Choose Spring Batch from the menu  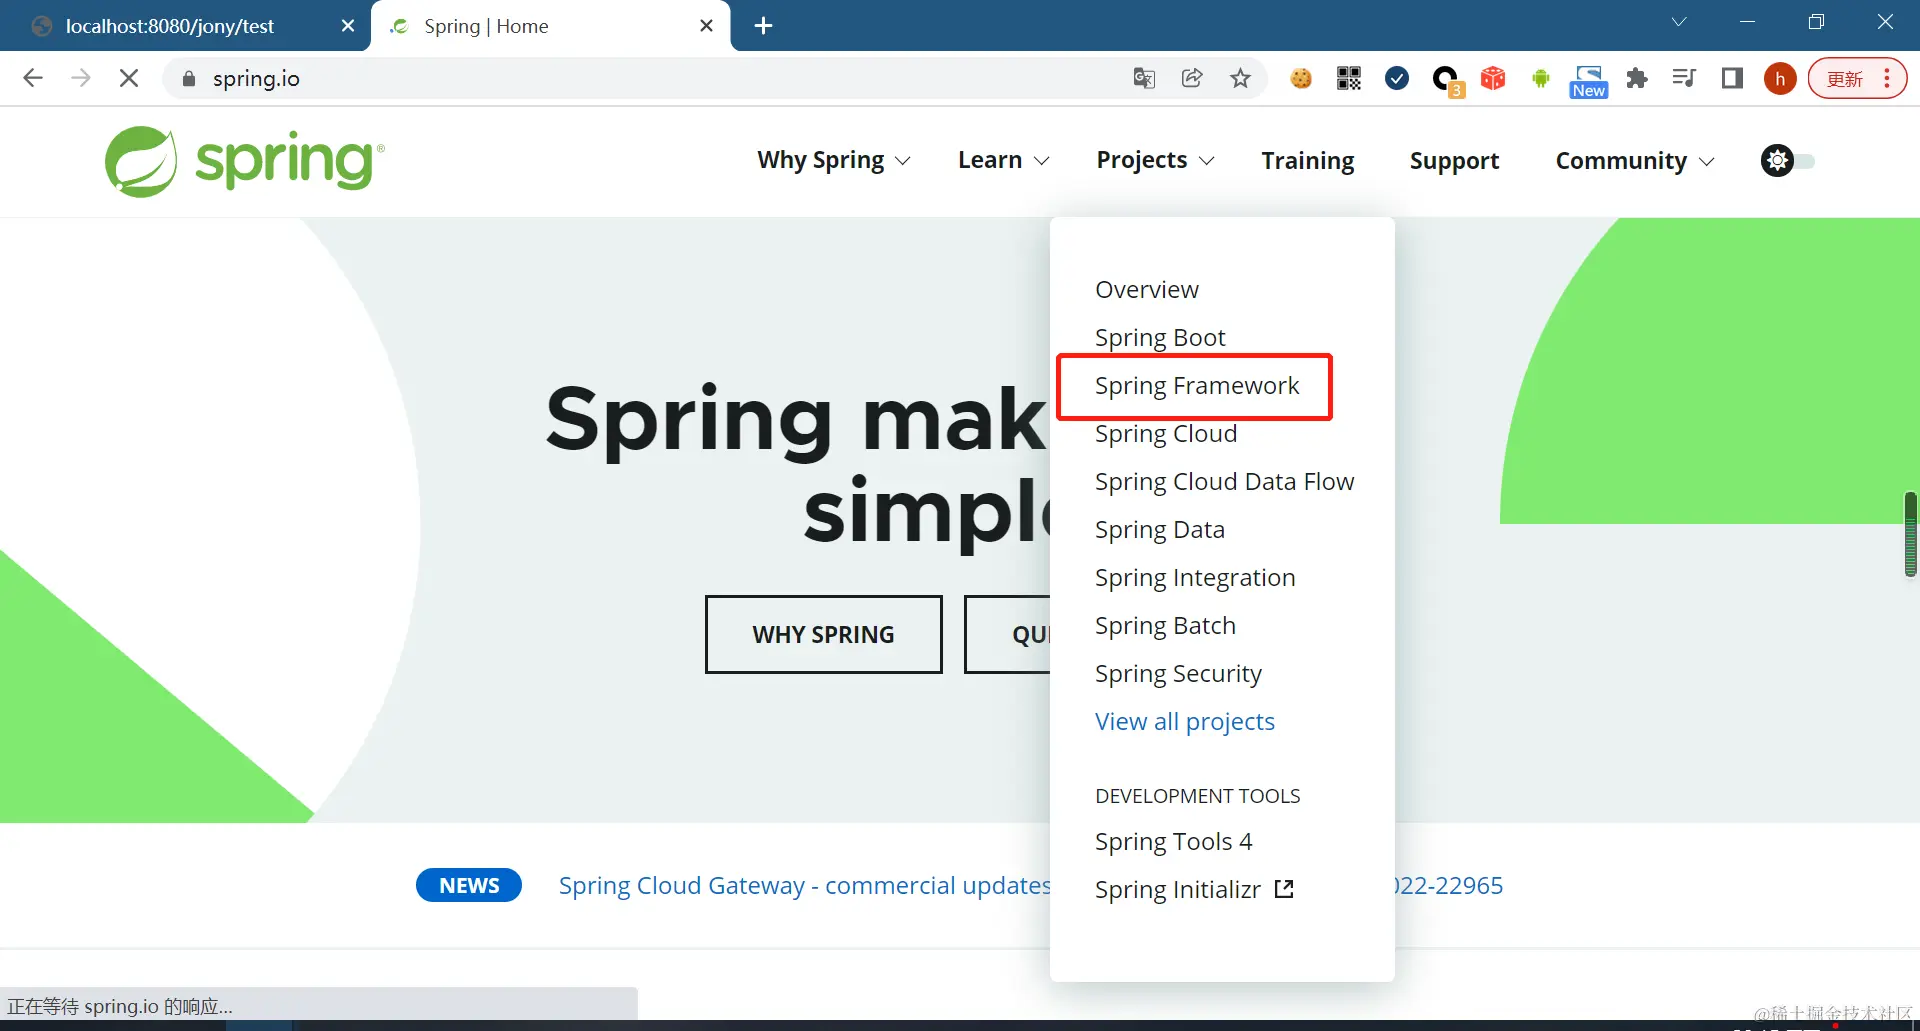1165,626
